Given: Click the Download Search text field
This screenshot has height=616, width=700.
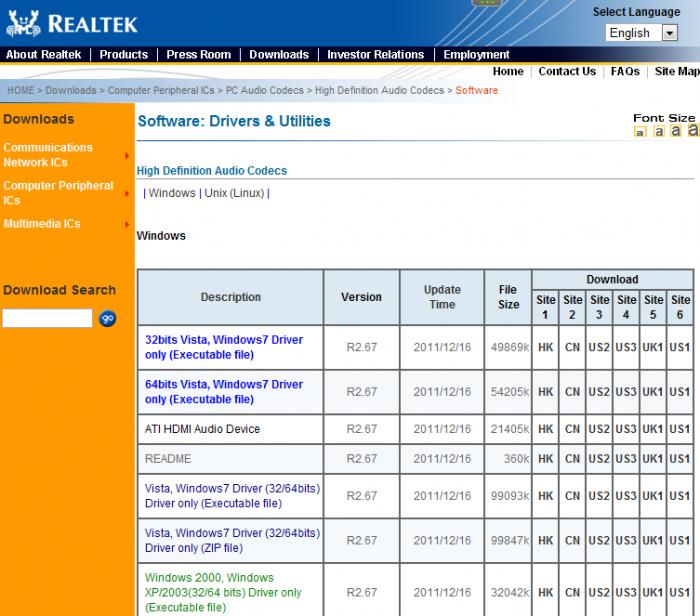Looking at the screenshot, I should [47, 318].
